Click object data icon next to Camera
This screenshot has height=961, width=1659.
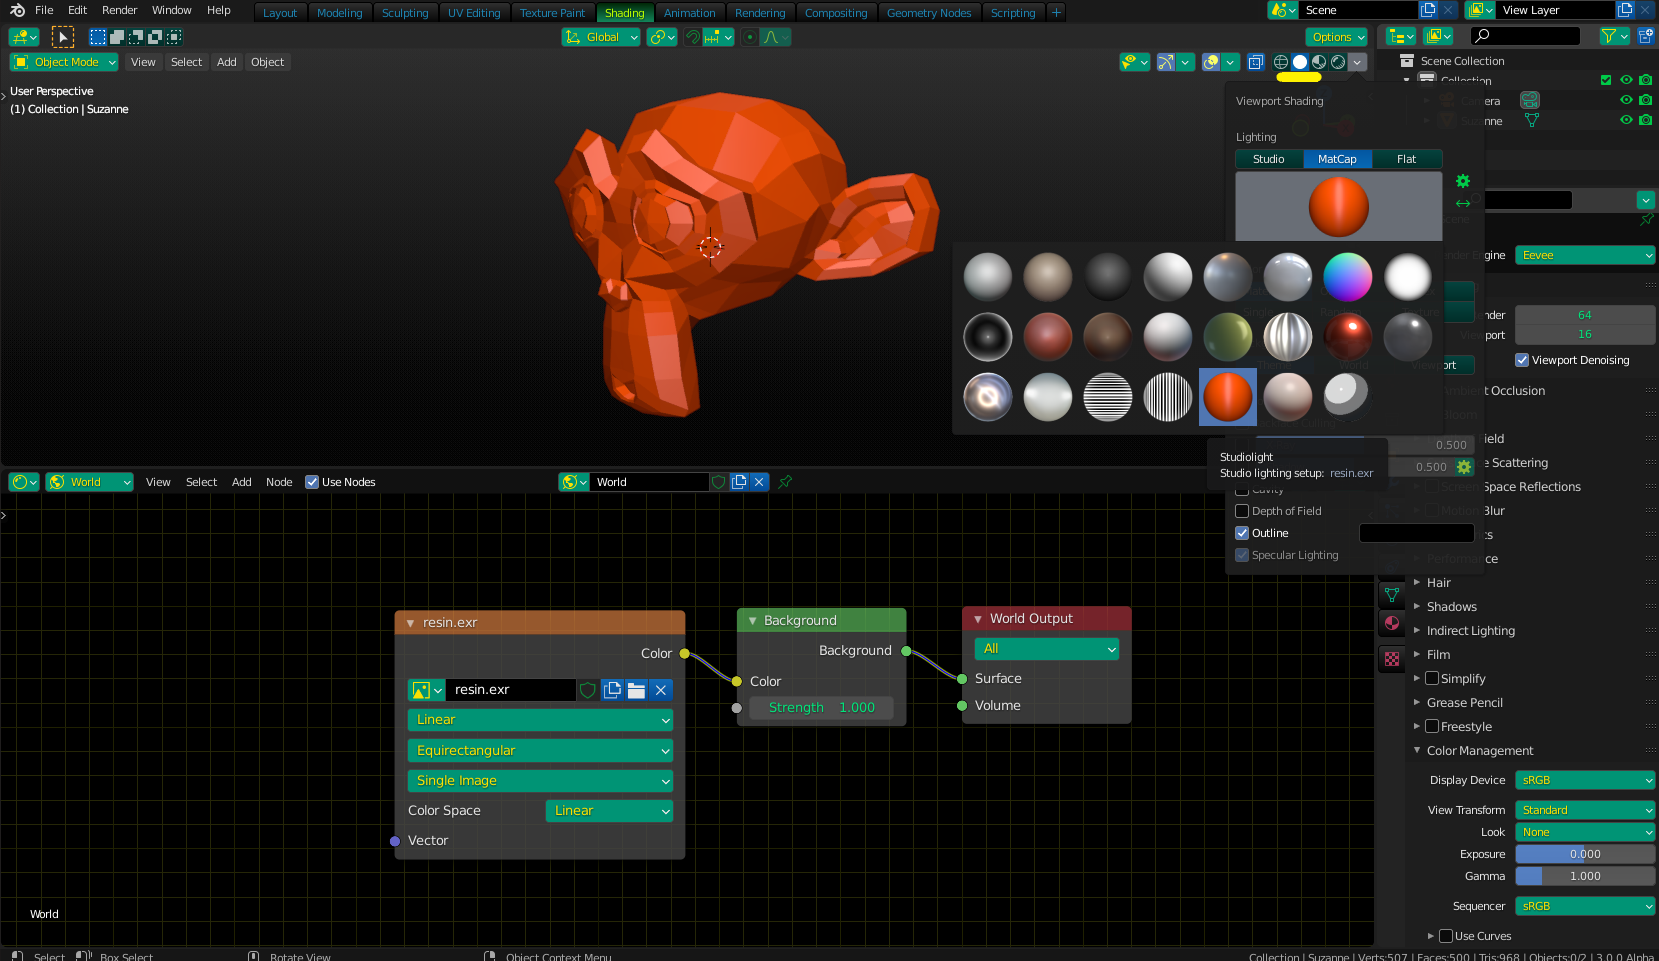(x=1529, y=101)
